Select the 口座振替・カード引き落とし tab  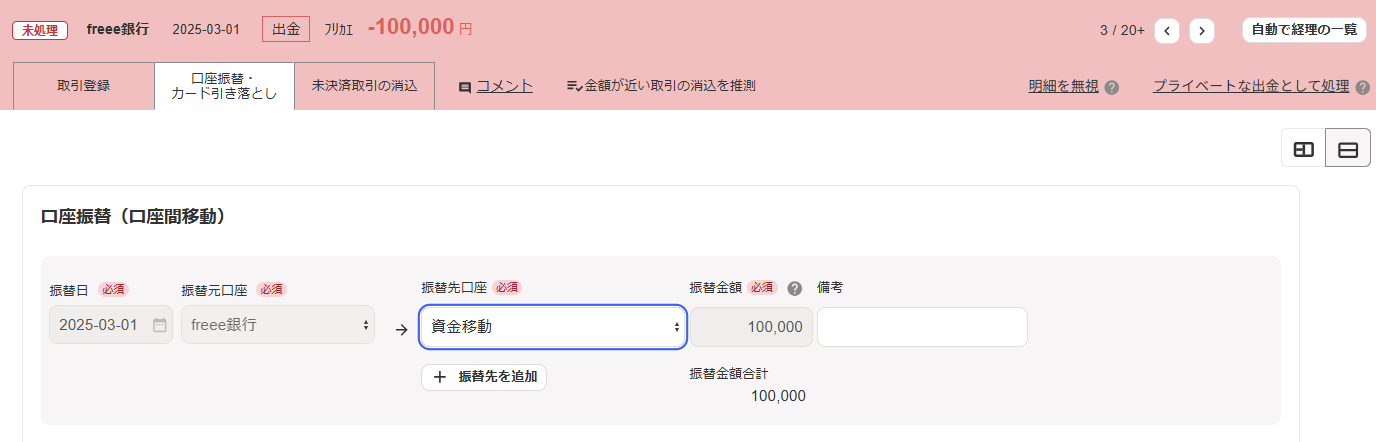click(224, 86)
